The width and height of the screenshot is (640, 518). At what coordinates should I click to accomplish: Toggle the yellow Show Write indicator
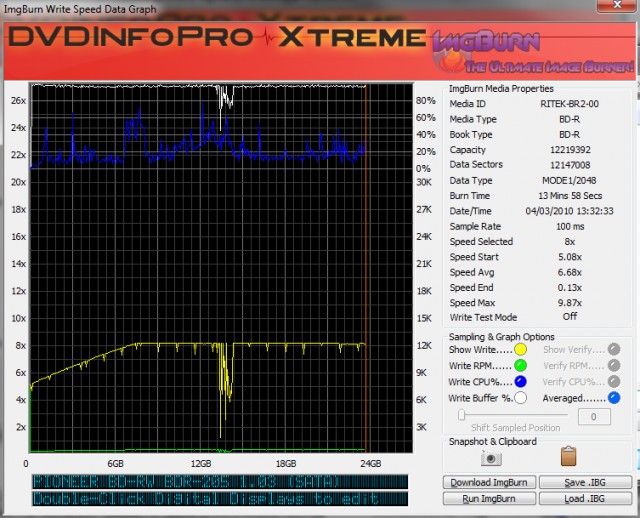point(520,350)
